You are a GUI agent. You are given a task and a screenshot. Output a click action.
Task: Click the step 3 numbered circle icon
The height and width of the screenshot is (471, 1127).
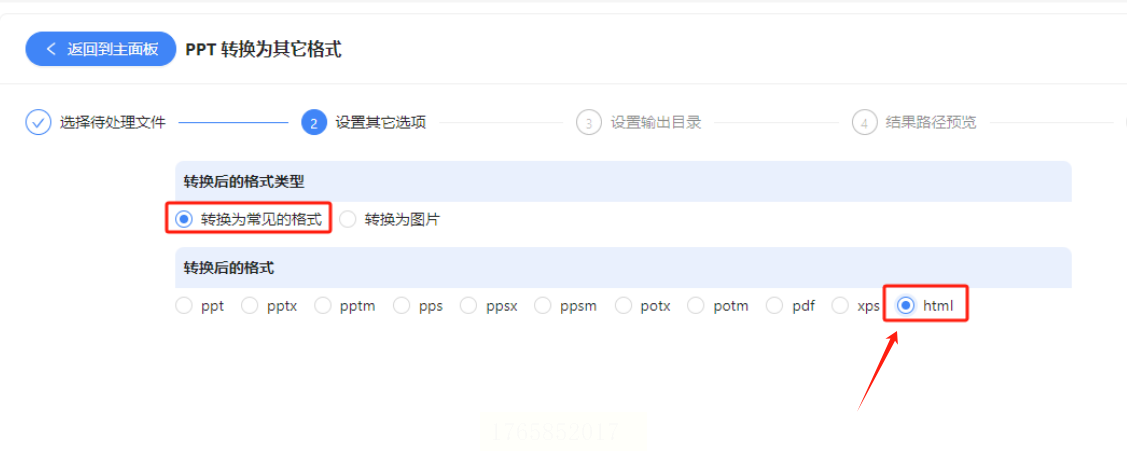click(x=589, y=122)
